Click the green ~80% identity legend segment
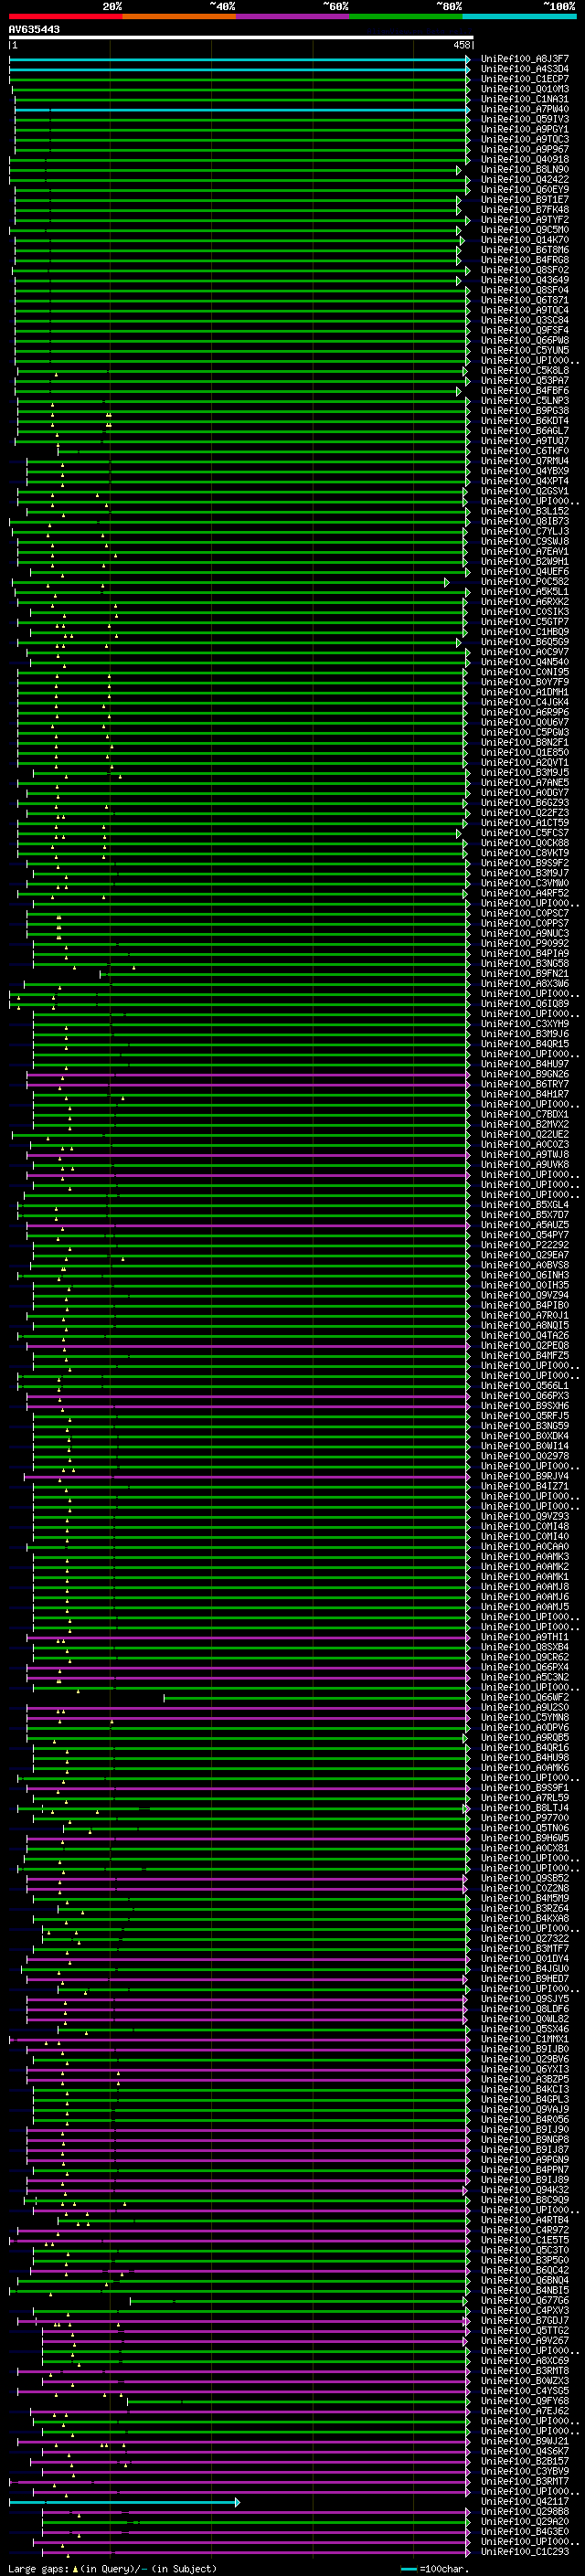The height and width of the screenshot is (2576, 585). coord(406,16)
